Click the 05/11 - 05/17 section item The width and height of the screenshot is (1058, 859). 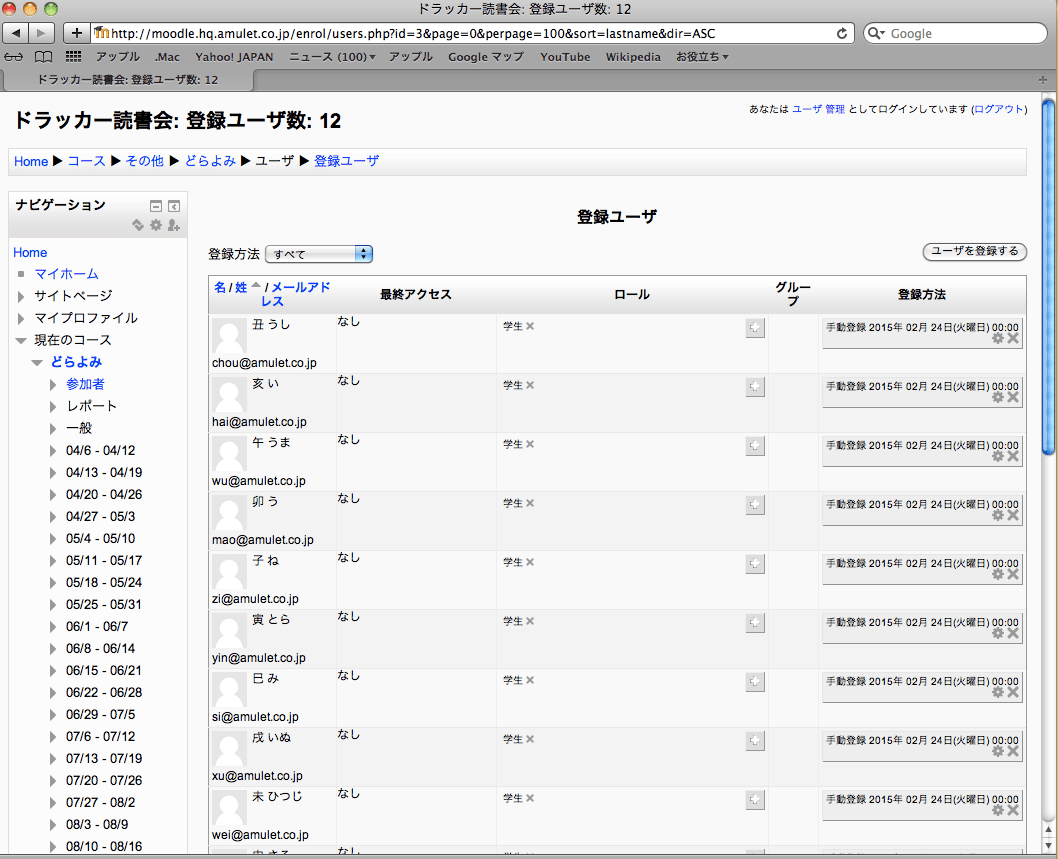pos(104,561)
